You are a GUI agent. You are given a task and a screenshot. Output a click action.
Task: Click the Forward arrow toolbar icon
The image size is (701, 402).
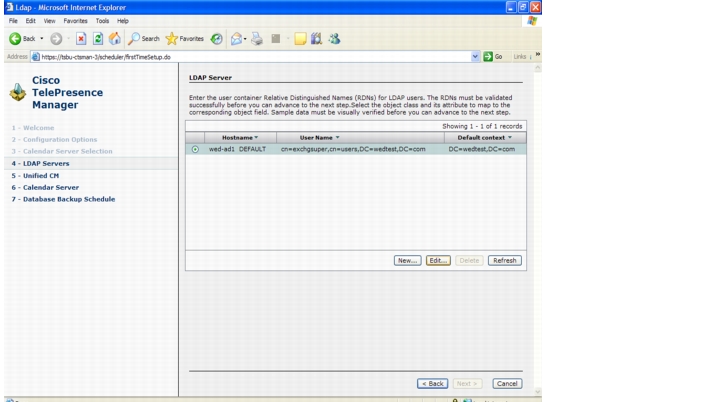56,39
